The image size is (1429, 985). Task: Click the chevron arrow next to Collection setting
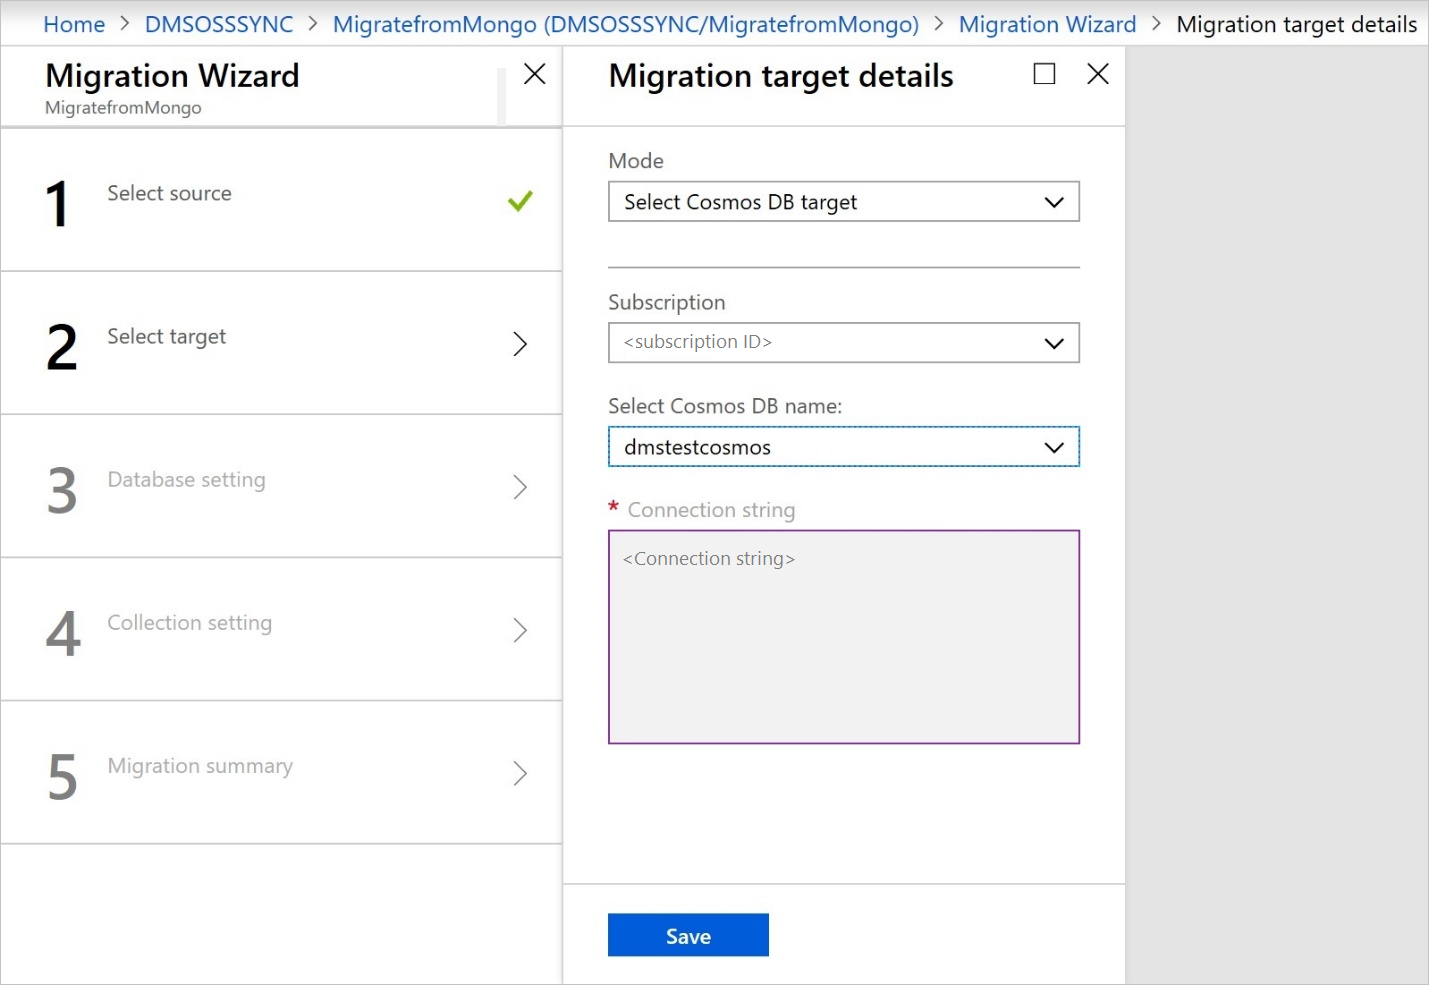[x=520, y=630]
